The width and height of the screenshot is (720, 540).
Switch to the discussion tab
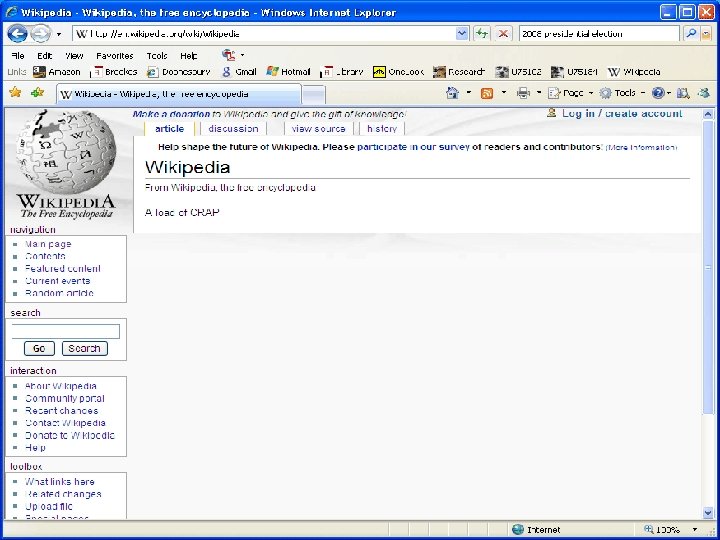[233, 129]
